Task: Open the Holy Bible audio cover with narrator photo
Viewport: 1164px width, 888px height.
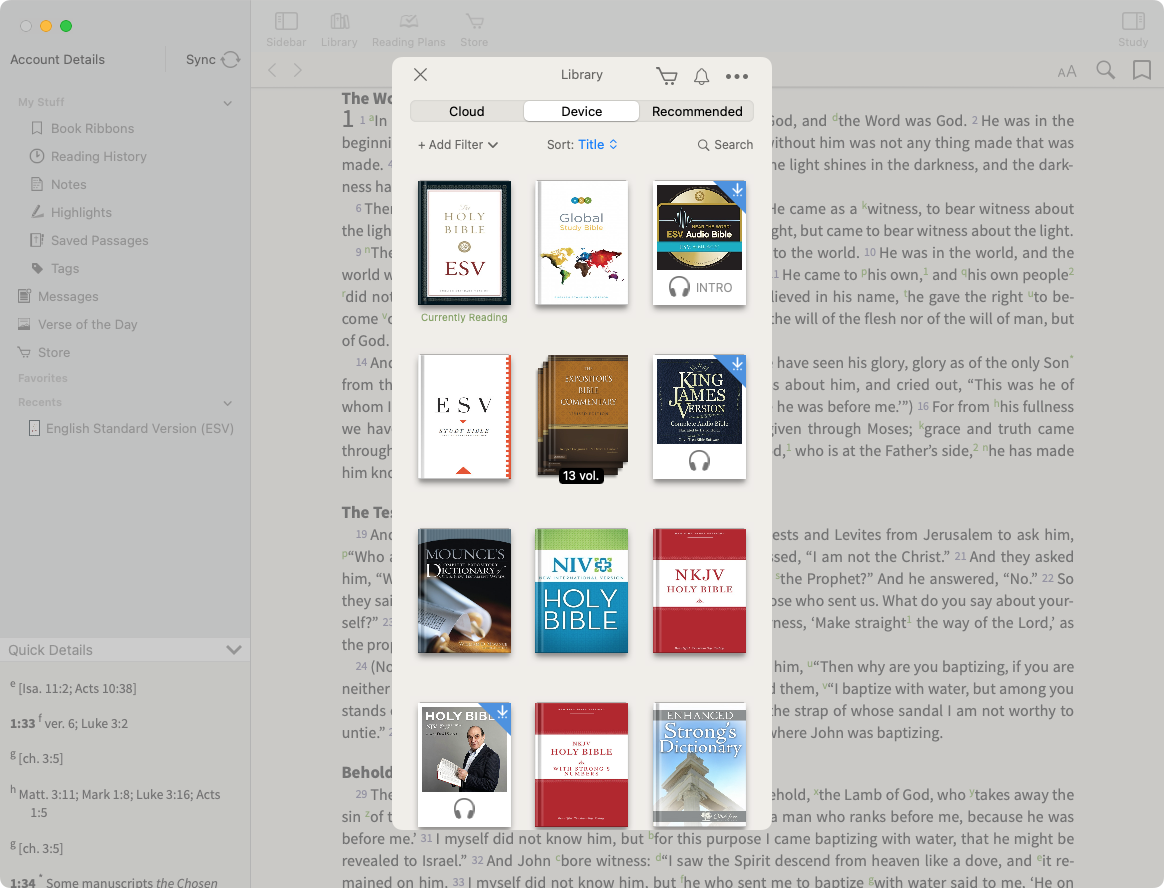Action: [464, 765]
